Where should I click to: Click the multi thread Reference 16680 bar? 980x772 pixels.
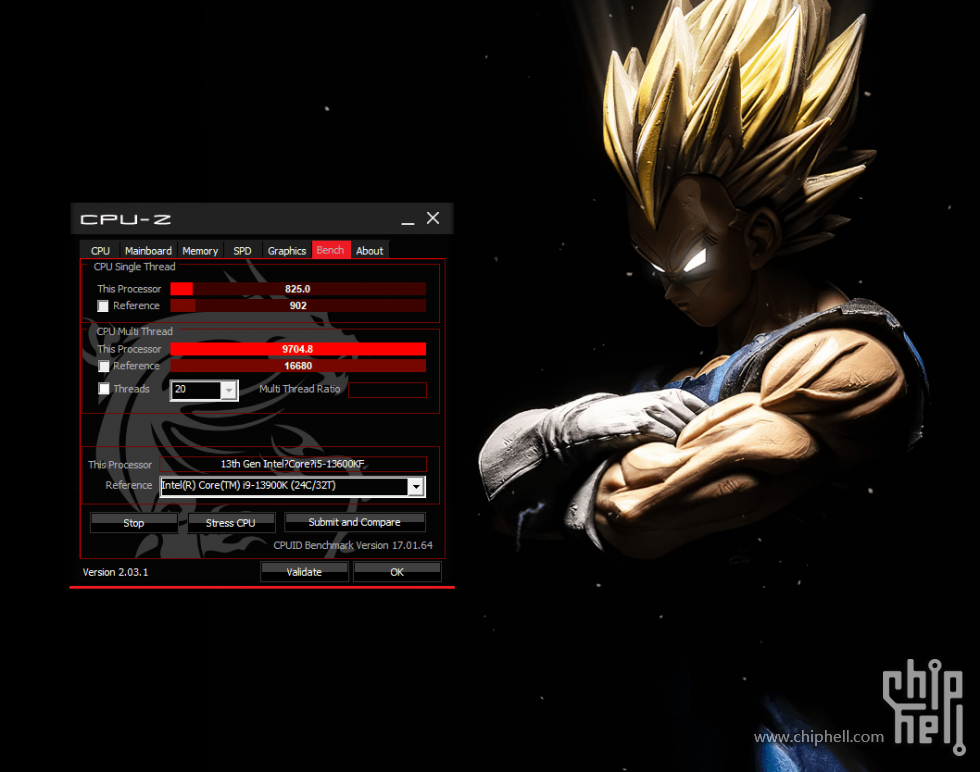(298, 366)
